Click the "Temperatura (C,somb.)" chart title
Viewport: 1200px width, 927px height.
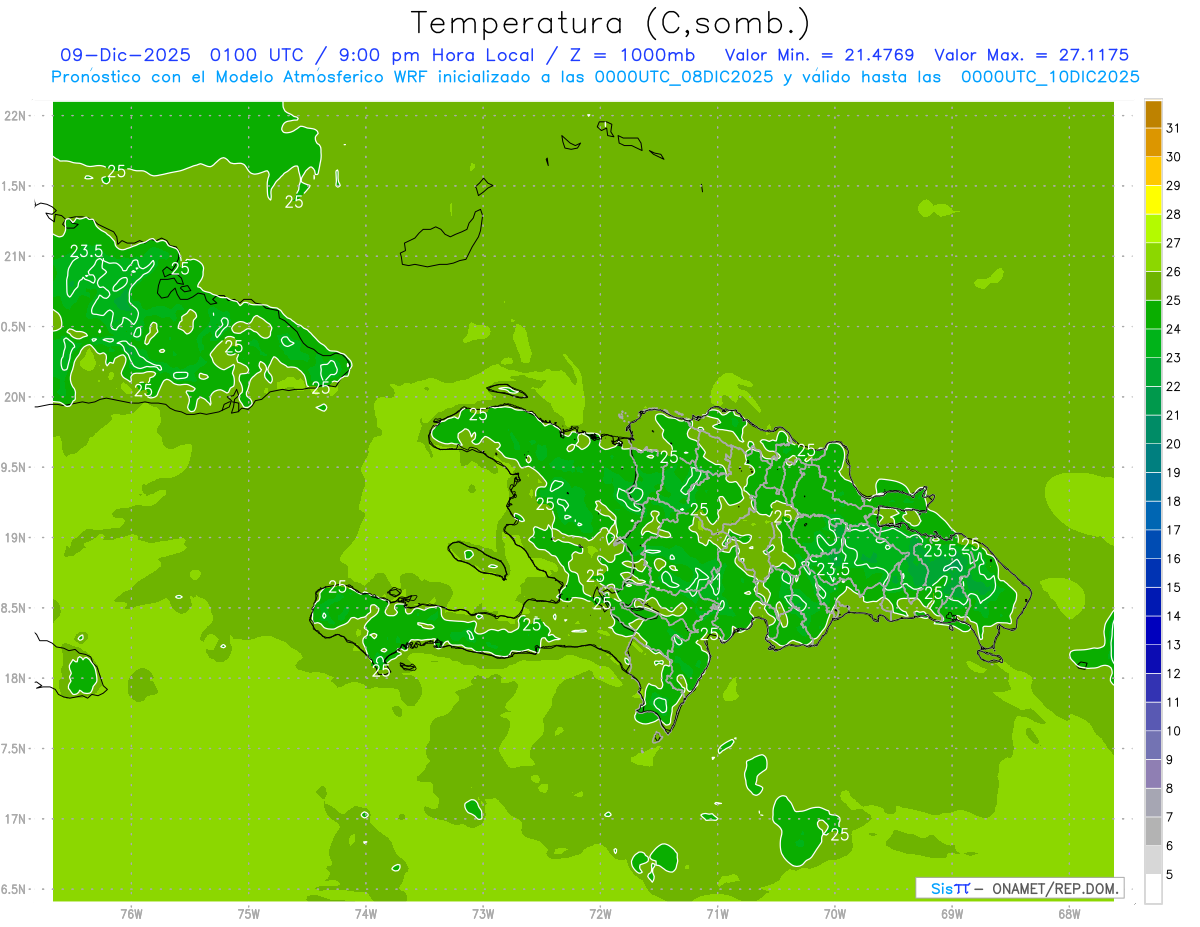(611, 23)
